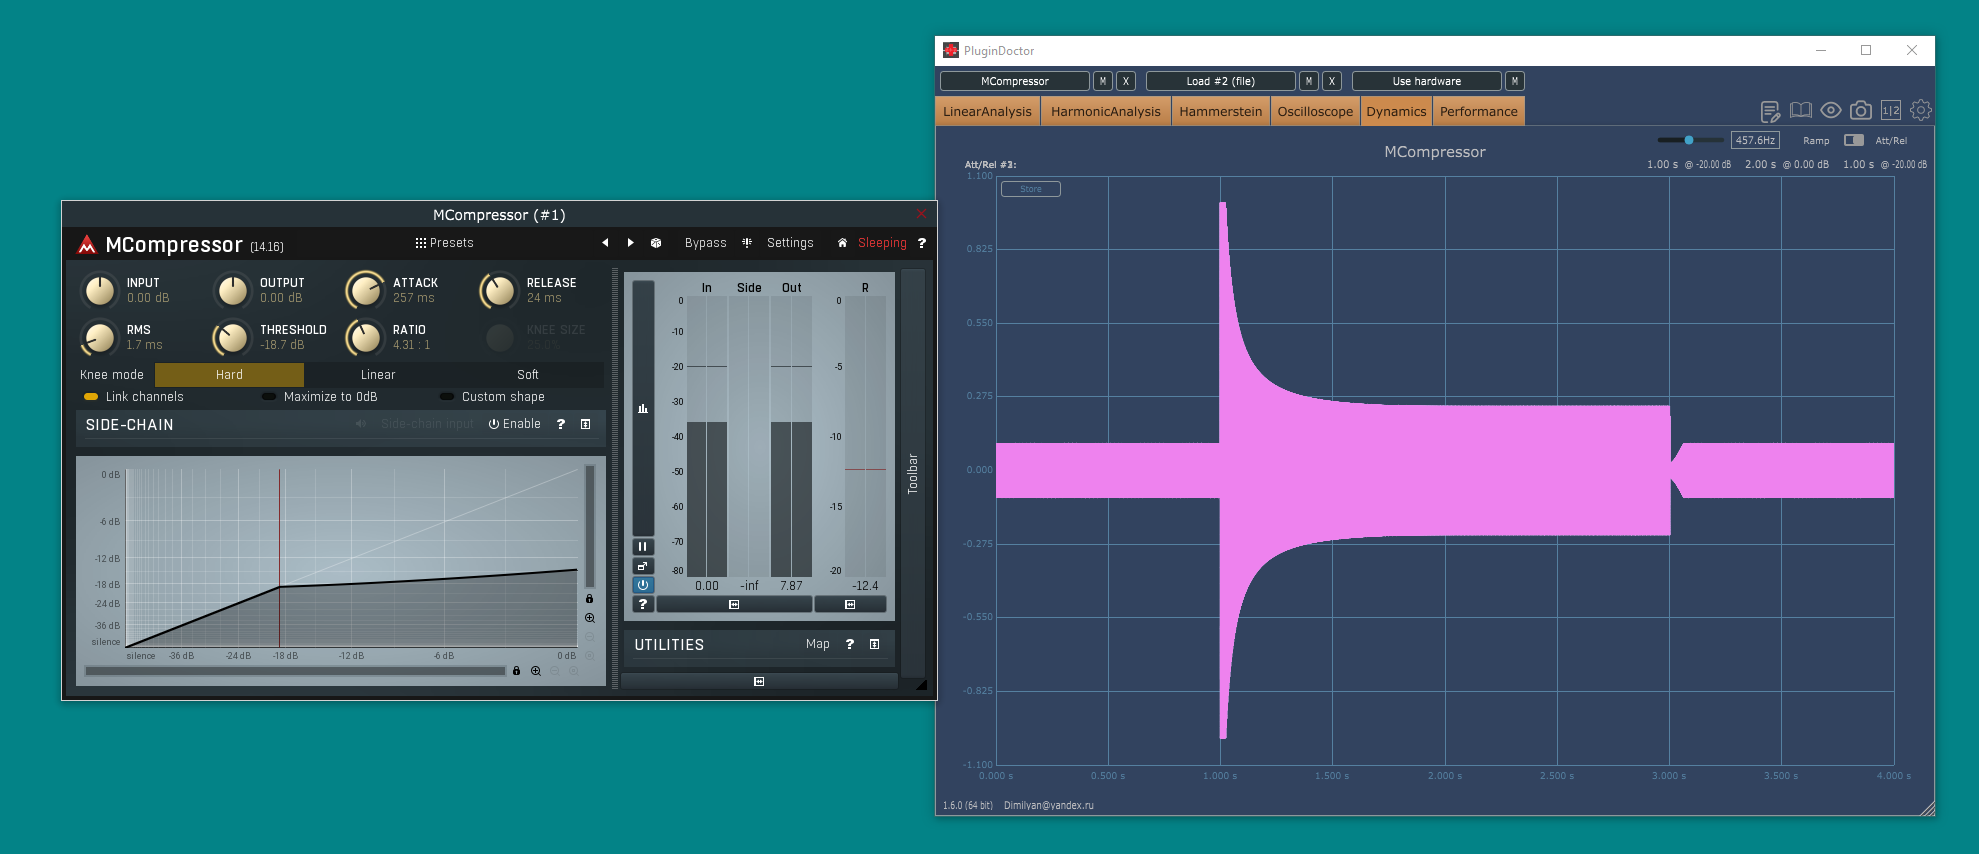Adjust the frequency slider near 457.6Hz
Image resolution: width=1979 pixels, height=854 pixels.
tap(1689, 141)
